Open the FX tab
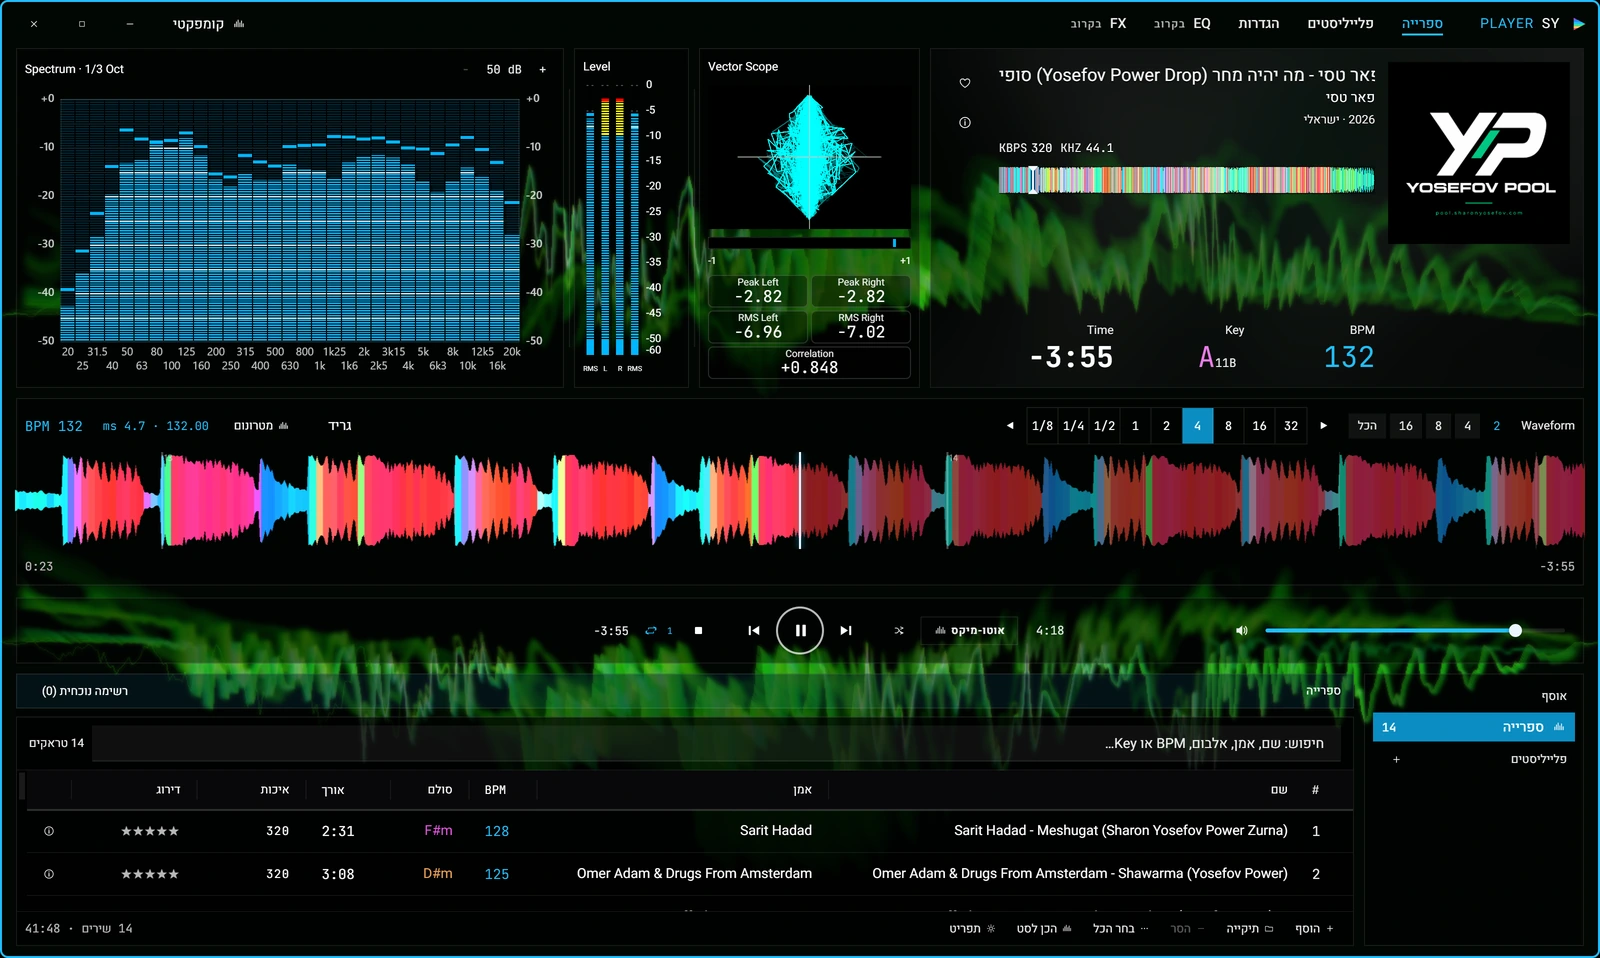1600x958 pixels. 1098,24
